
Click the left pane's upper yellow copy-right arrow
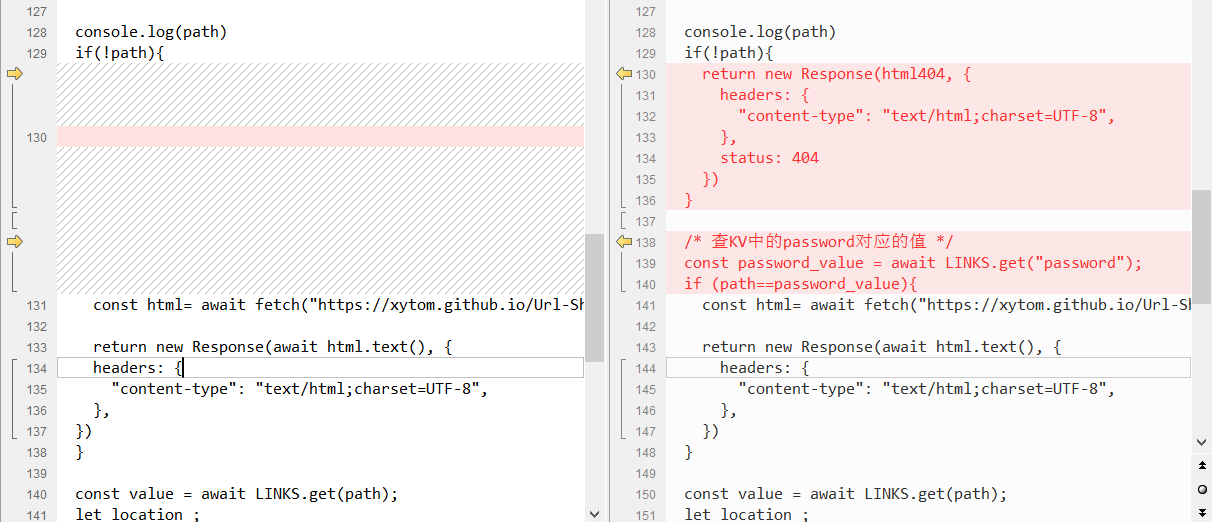coord(14,74)
